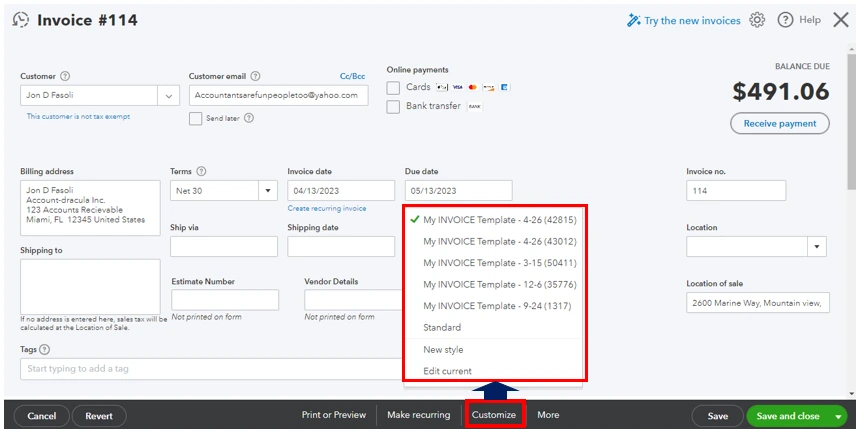Select My INVOICE Template - 3-15 (50411)
The width and height of the screenshot is (864, 434).
coord(500,263)
